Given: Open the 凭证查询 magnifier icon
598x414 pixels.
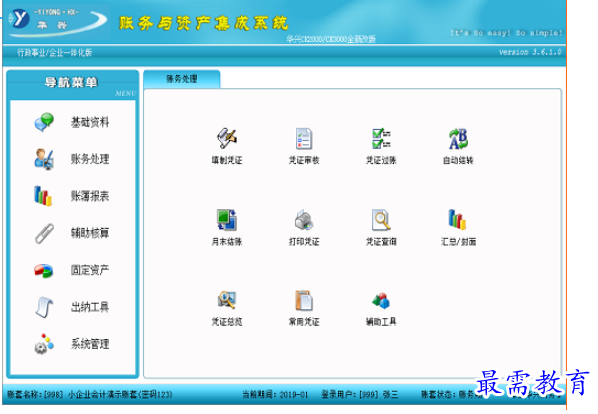Looking at the screenshot, I should click(x=381, y=220).
